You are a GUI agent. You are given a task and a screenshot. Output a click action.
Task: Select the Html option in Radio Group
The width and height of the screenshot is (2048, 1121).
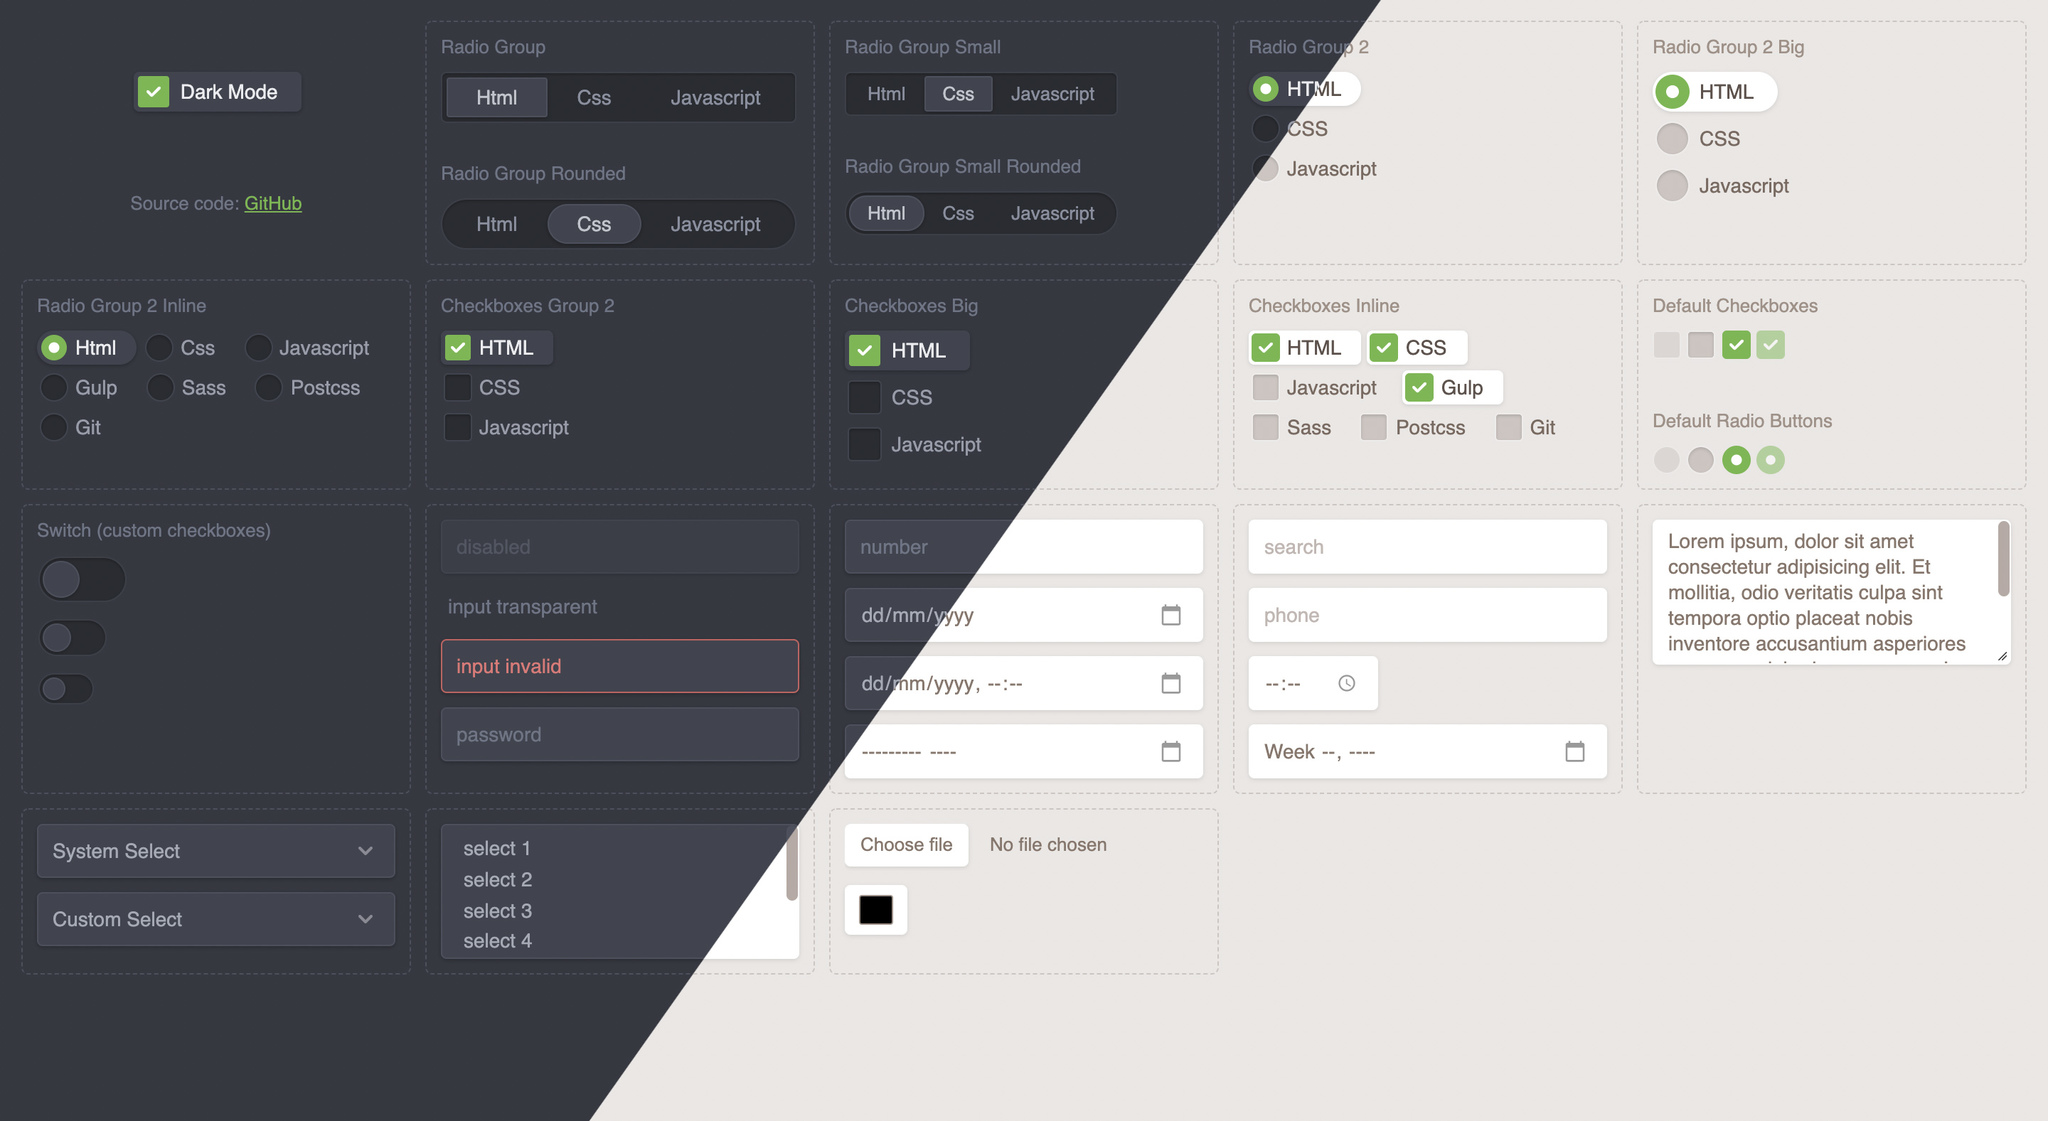pos(493,97)
